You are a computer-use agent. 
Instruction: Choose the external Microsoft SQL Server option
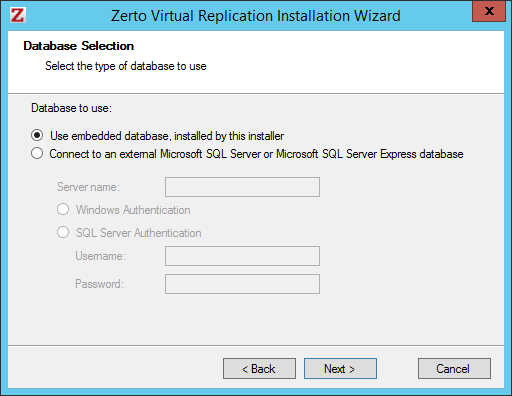click(x=37, y=154)
